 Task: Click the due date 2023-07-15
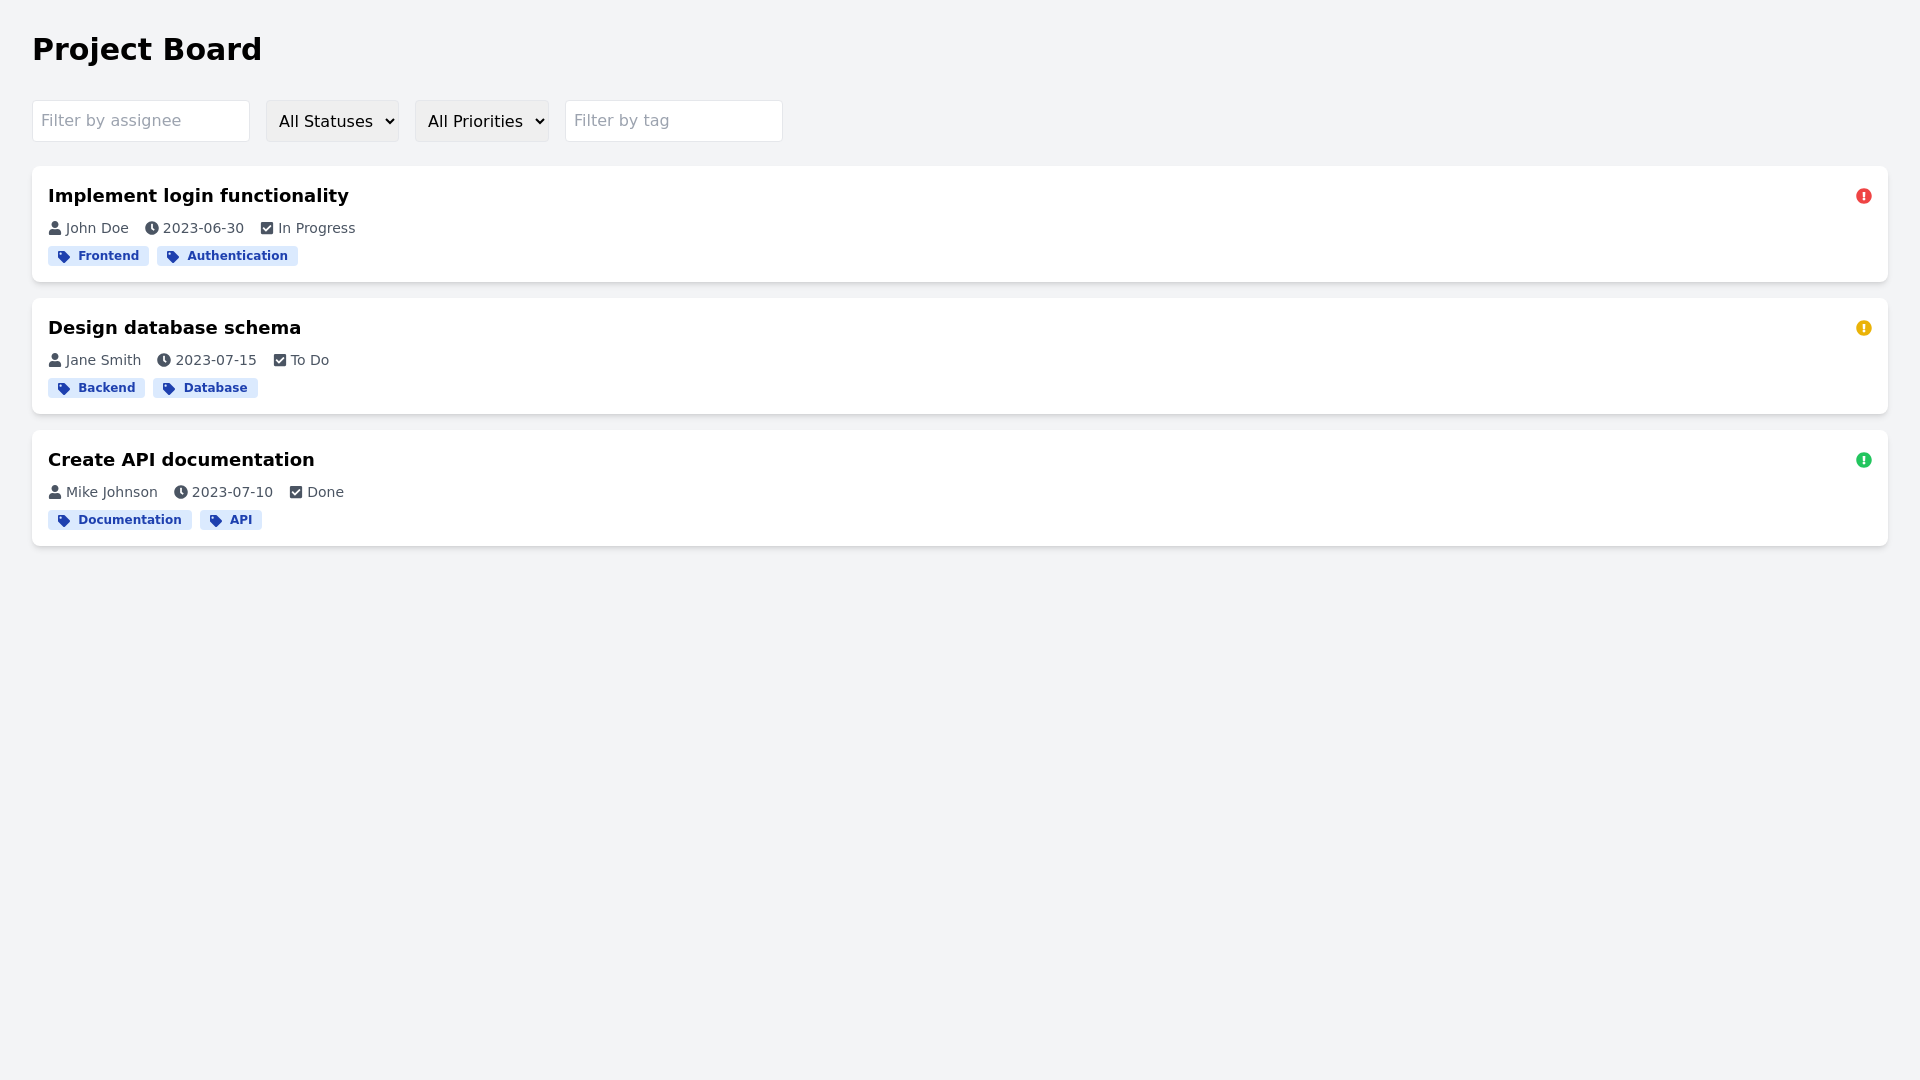[216, 360]
